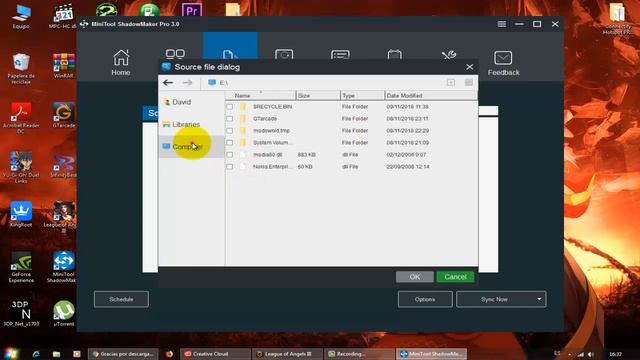Open Yu-Gi-Oh! Duel Links desktop icon

(x=21, y=167)
